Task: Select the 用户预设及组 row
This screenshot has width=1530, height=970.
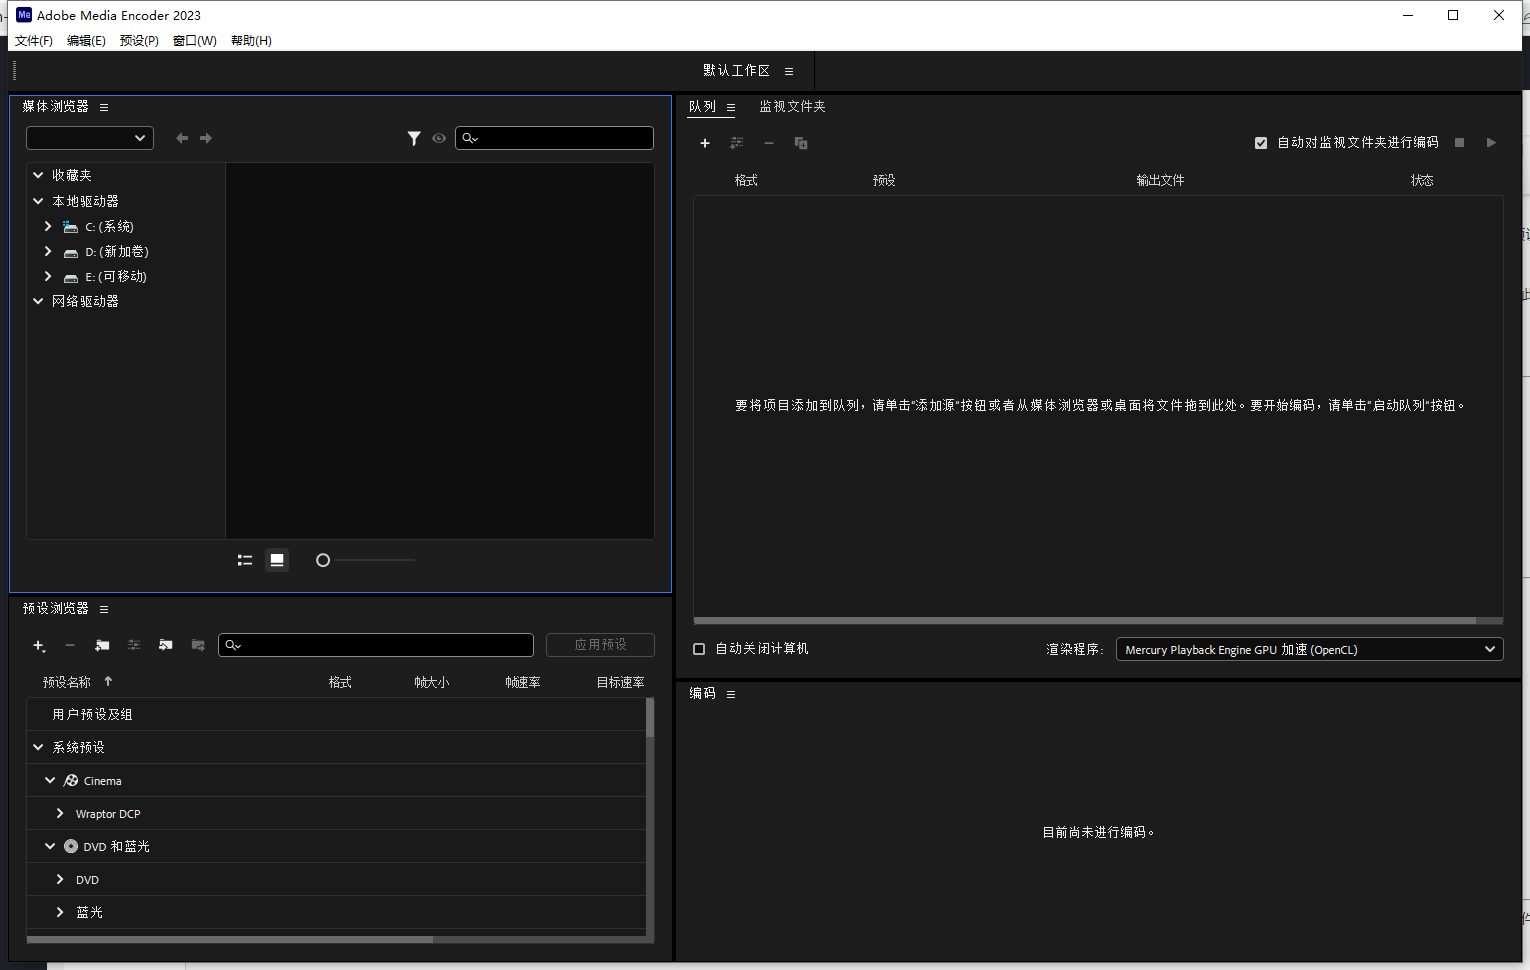Action: pyautogui.click(x=336, y=714)
